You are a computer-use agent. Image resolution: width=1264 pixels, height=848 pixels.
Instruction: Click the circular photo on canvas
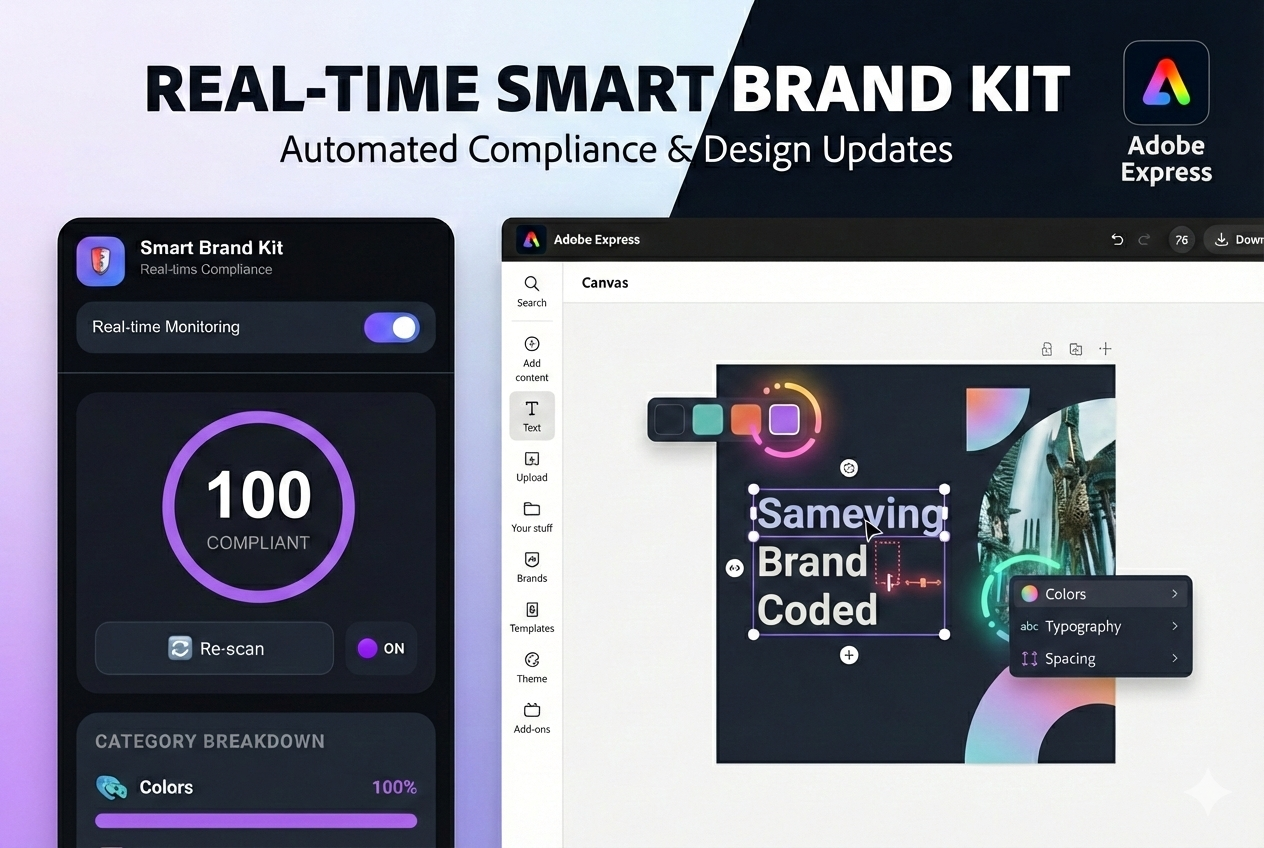(1046, 491)
